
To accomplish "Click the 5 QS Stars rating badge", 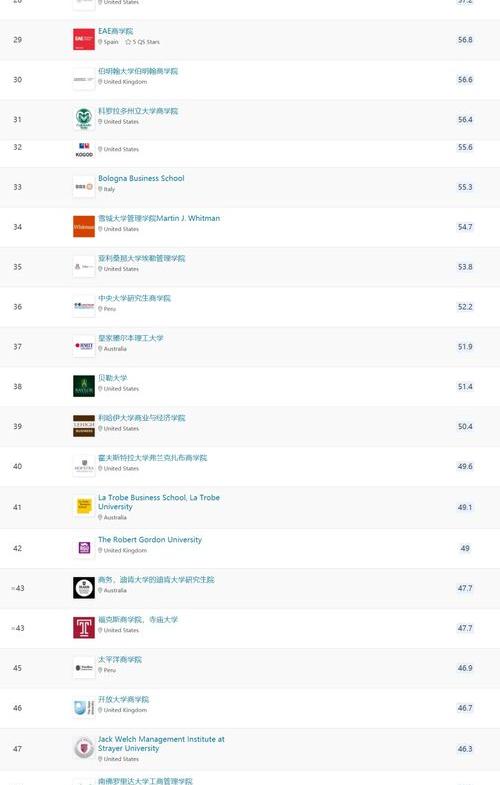I will pyautogui.click(x=143, y=42).
